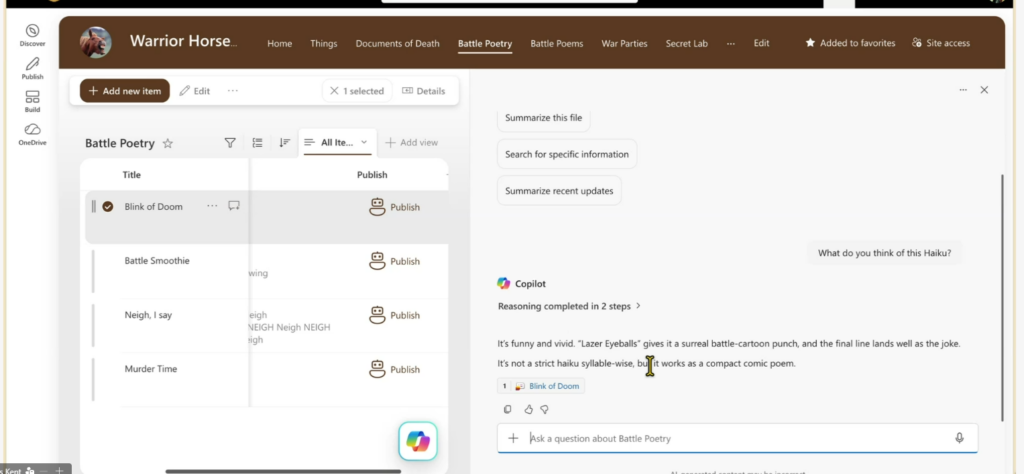Screen dimensions: 1024x474
Task: Open the Build icon in sidebar
Action: [32, 97]
